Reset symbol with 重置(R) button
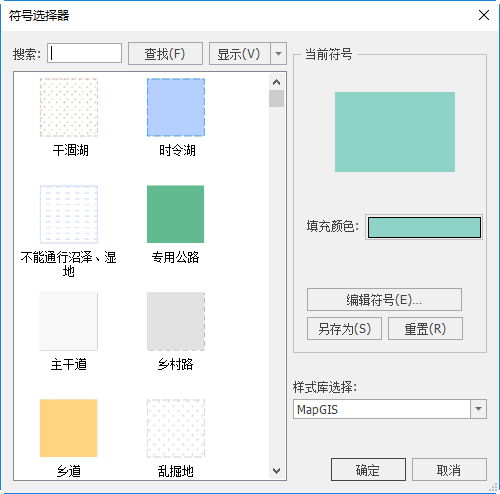This screenshot has width=500, height=494. (425, 329)
